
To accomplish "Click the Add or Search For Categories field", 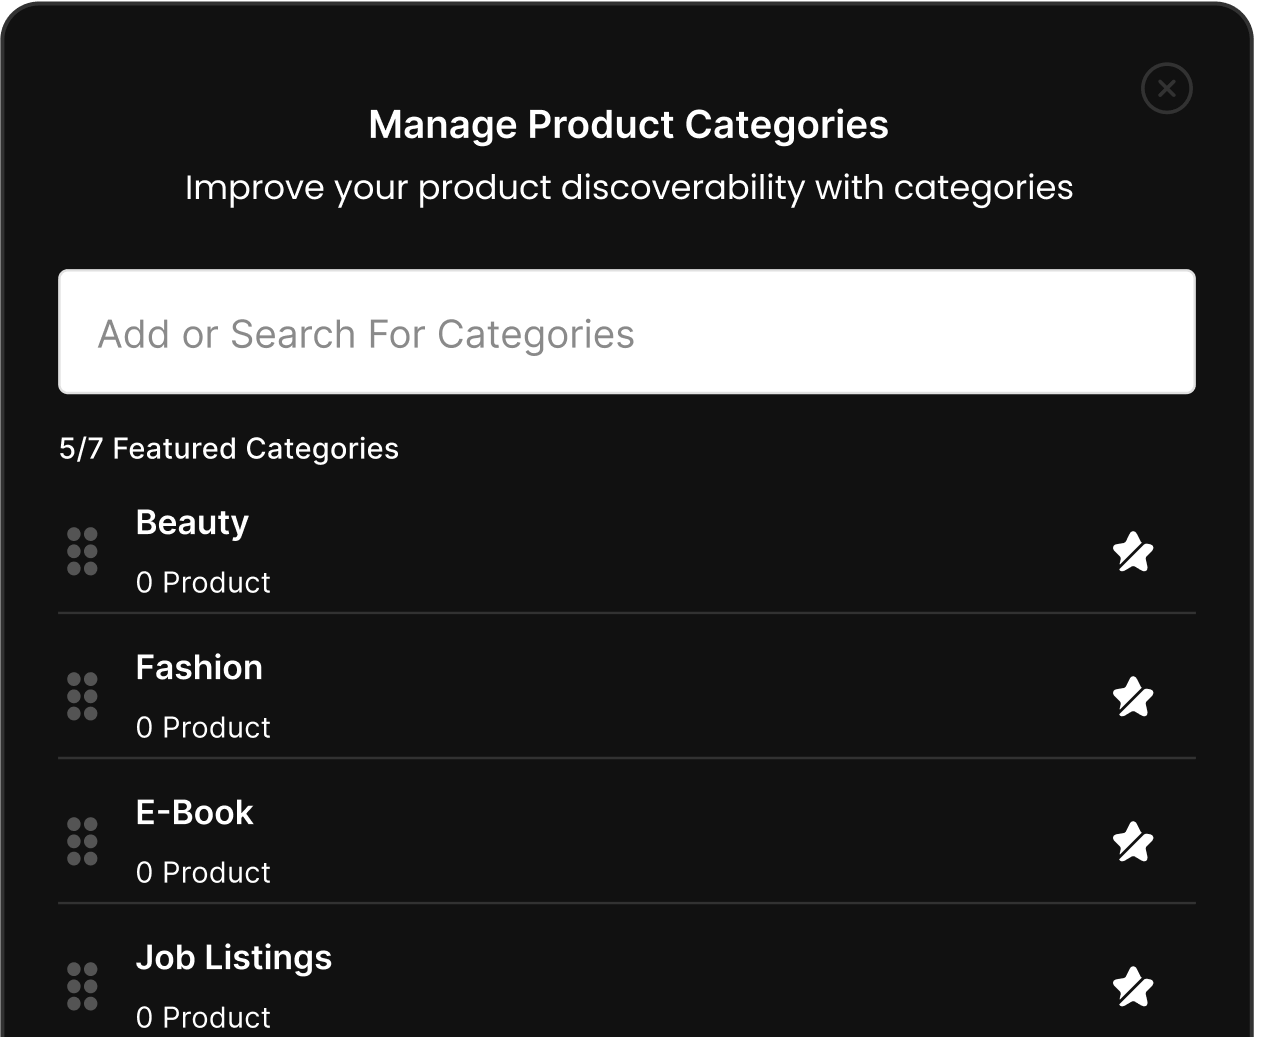I will tap(627, 332).
